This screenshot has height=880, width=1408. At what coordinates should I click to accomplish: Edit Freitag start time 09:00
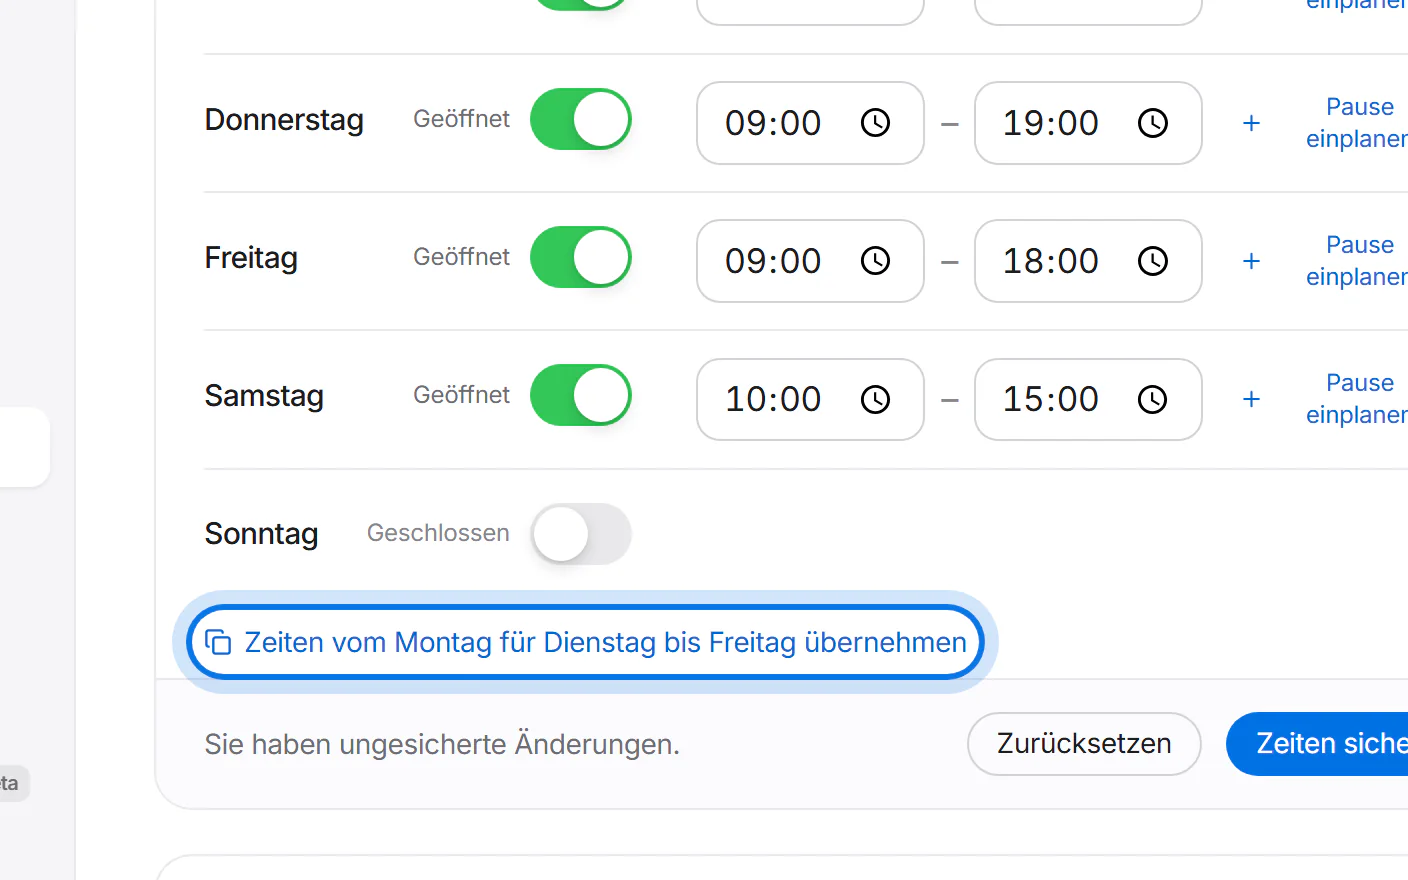(810, 261)
